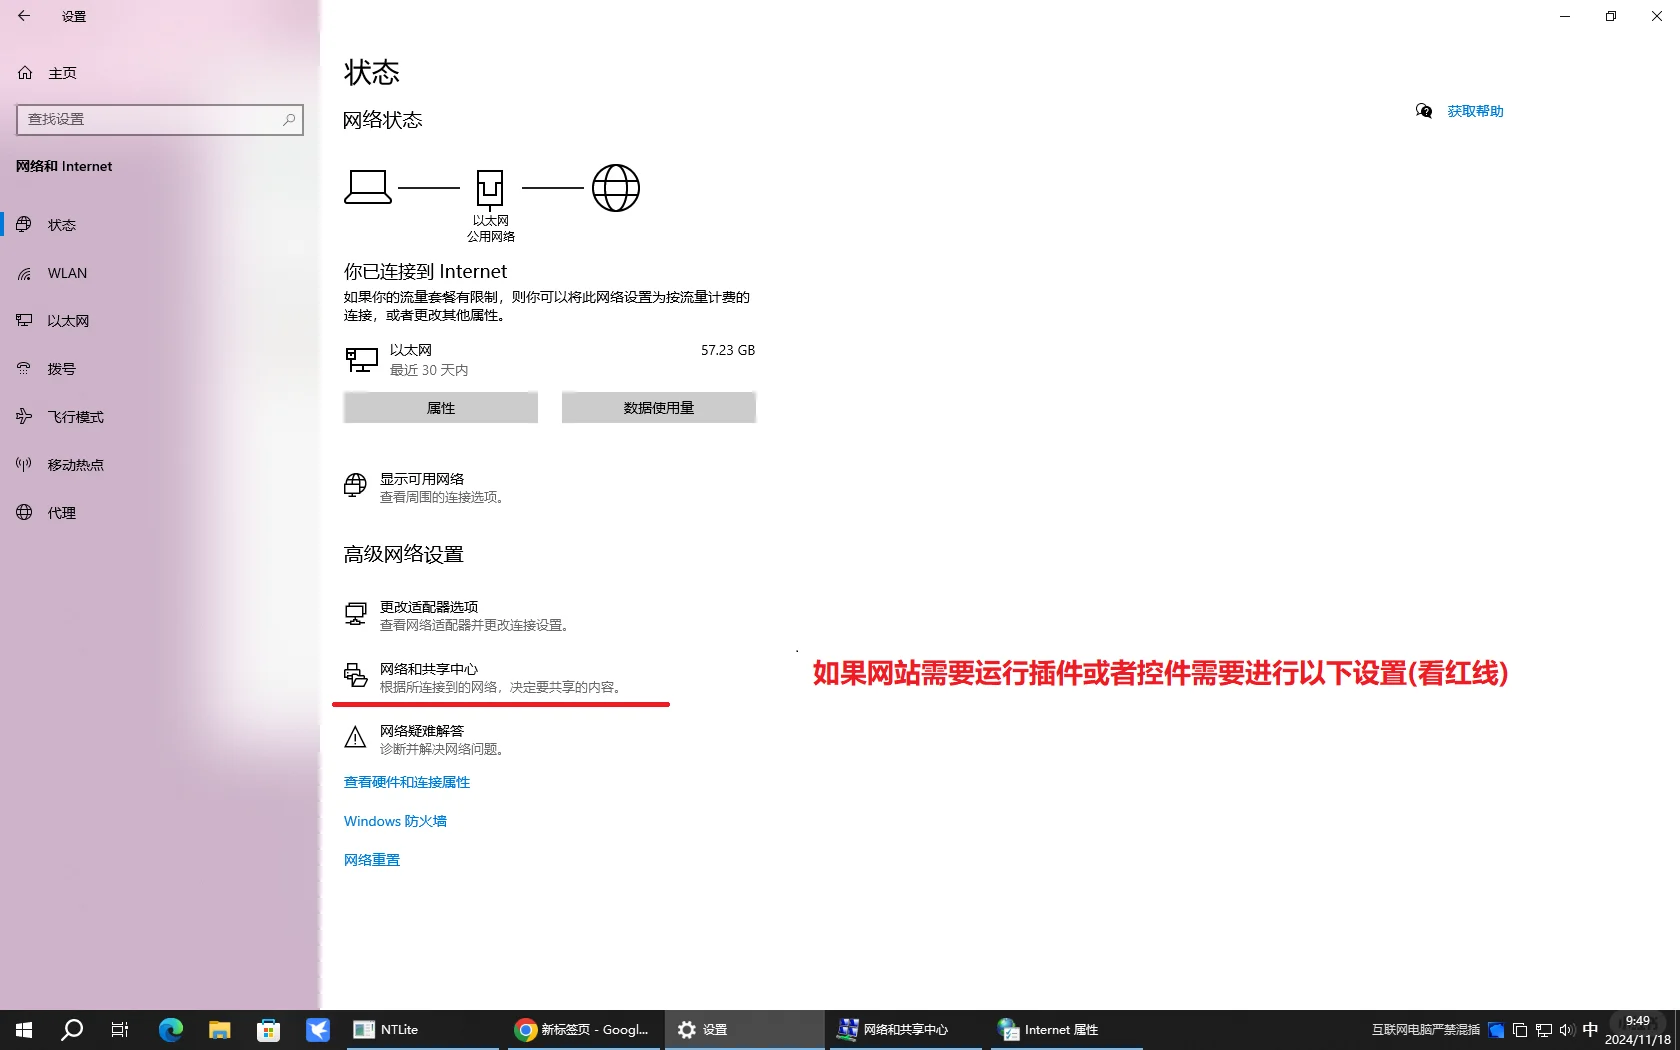Click the Ethernet icon in network diagram
This screenshot has height=1050, width=1680.
pos(490,188)
